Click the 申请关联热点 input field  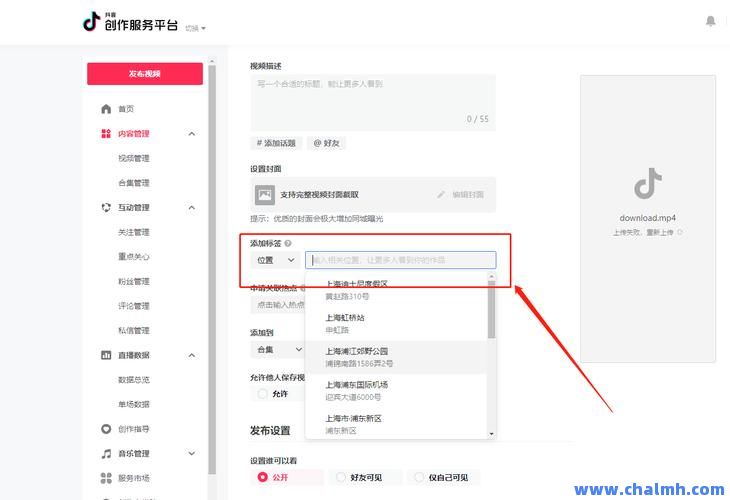point(278,305)
